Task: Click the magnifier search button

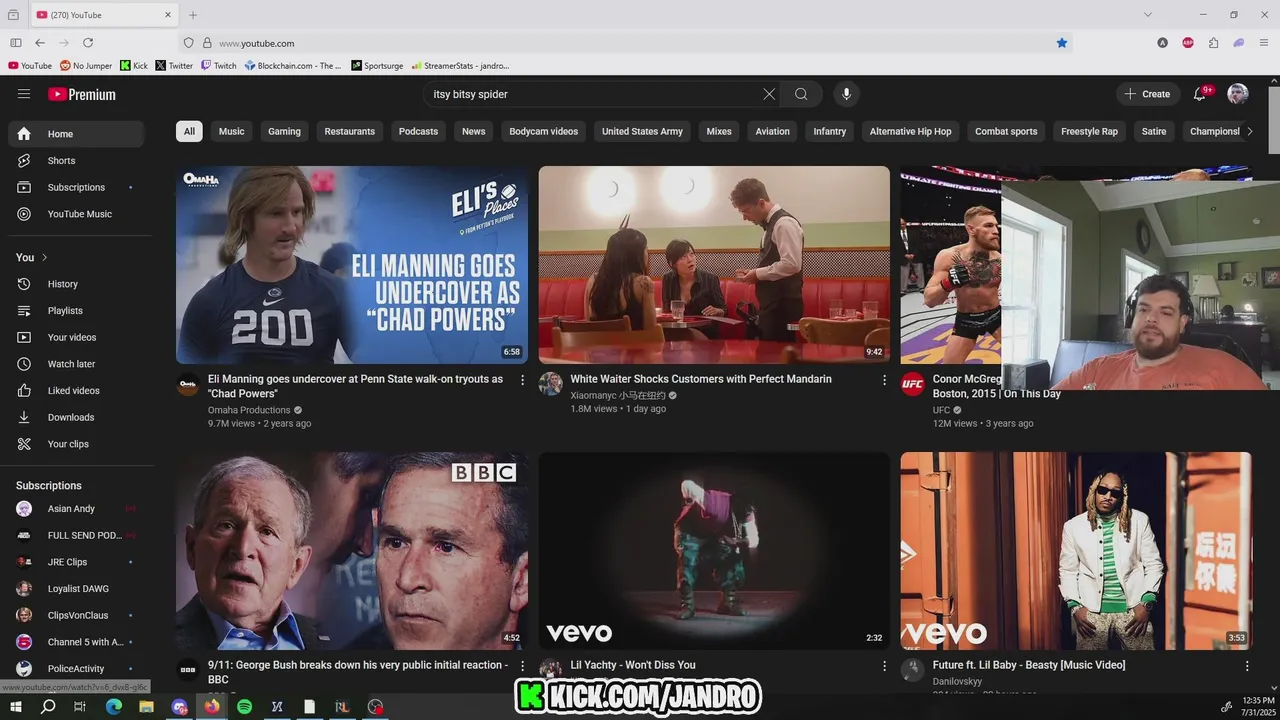Action: pos(801,94)
